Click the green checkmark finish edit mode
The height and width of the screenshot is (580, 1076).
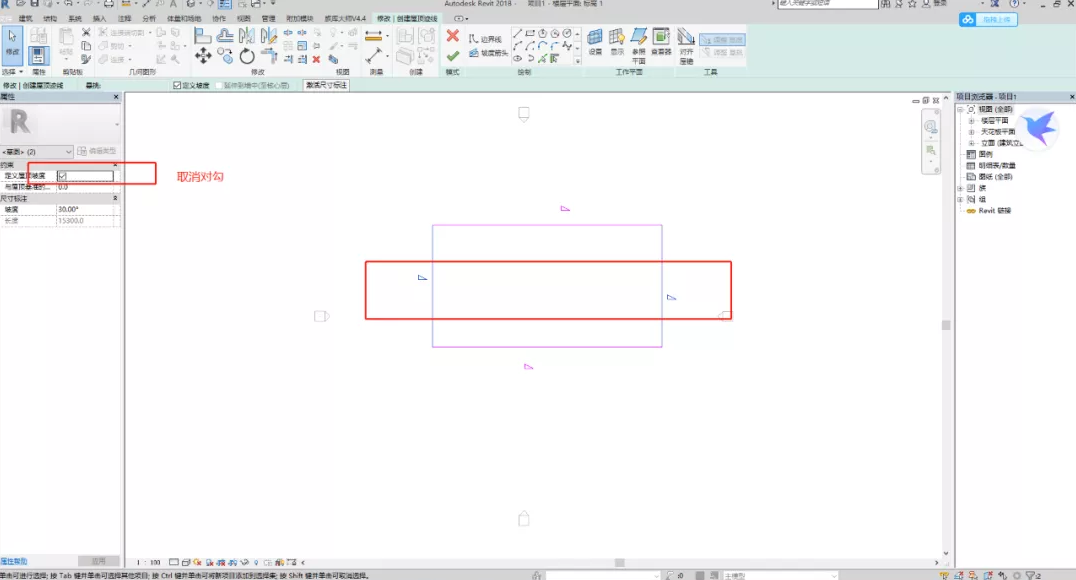pyautogui.click(x=452, y=56)
